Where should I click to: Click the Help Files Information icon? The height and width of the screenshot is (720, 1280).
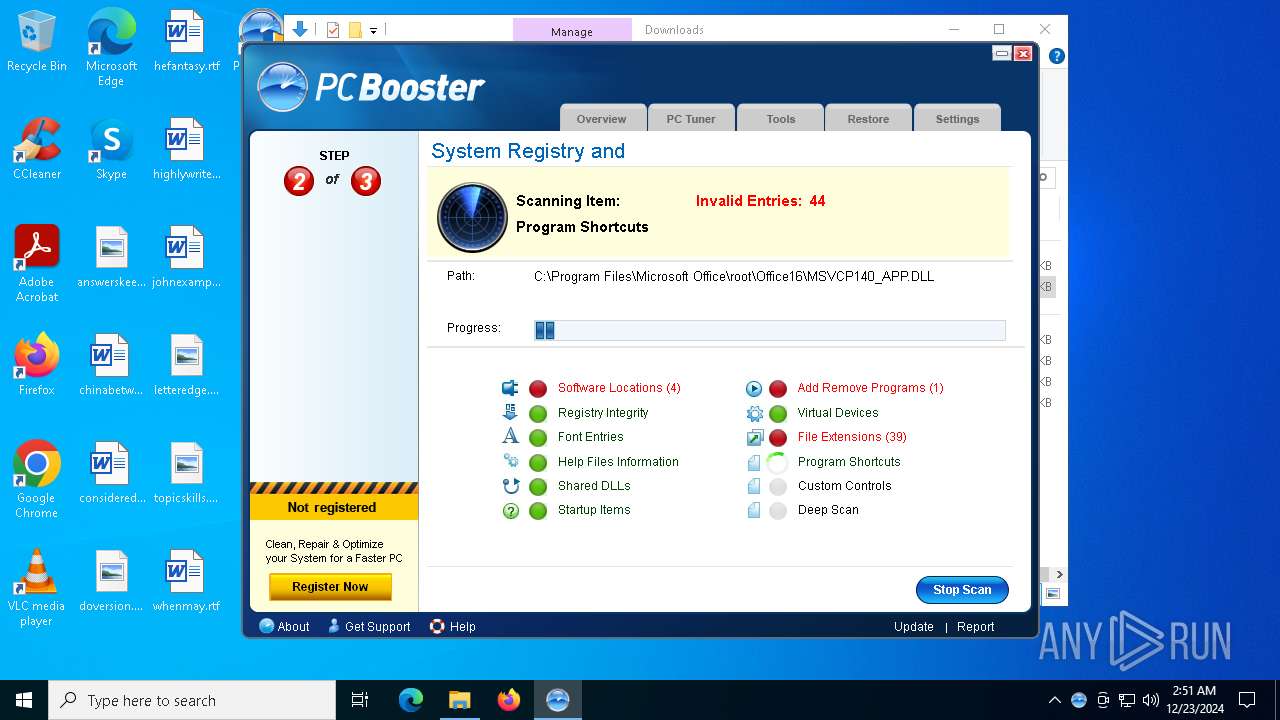click(x=511, y=461)
